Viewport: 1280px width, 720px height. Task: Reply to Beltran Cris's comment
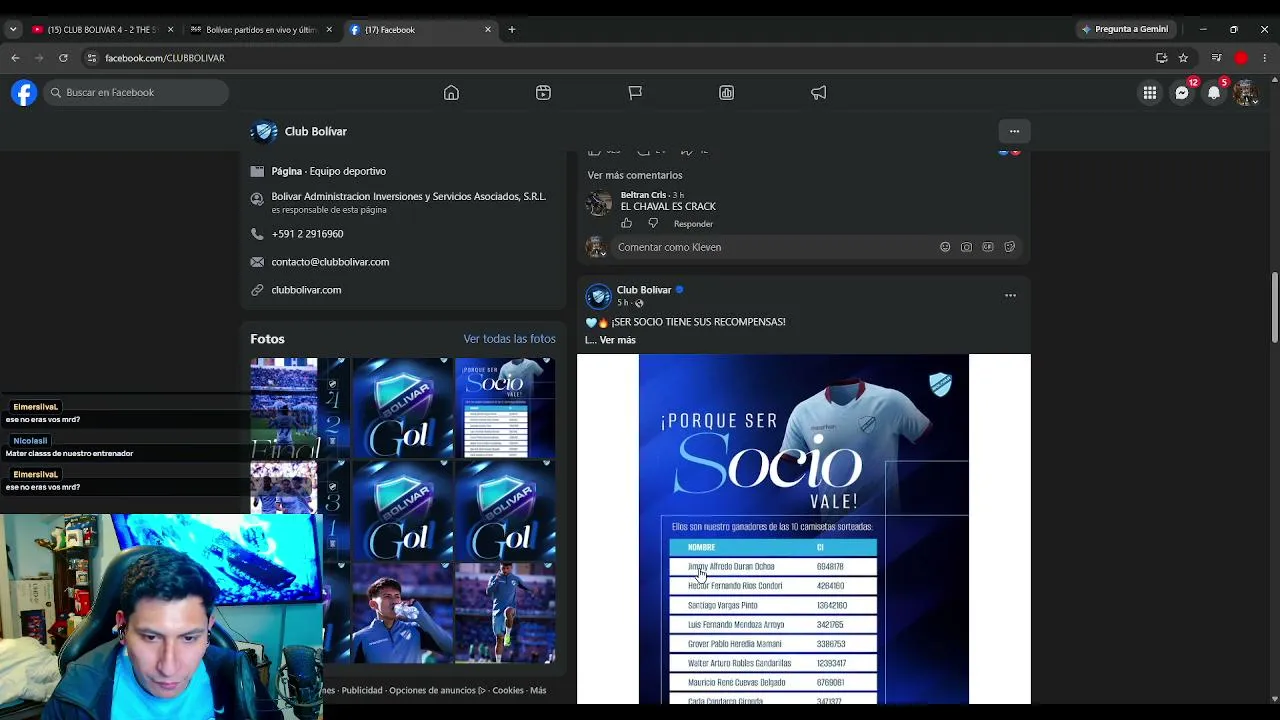(x=693, y=224)
